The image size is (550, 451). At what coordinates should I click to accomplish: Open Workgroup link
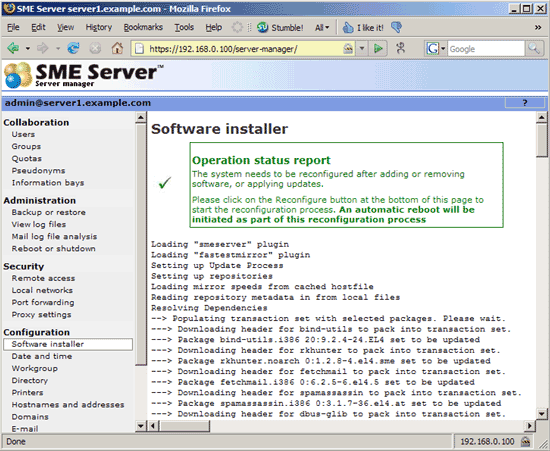point(35,368)
